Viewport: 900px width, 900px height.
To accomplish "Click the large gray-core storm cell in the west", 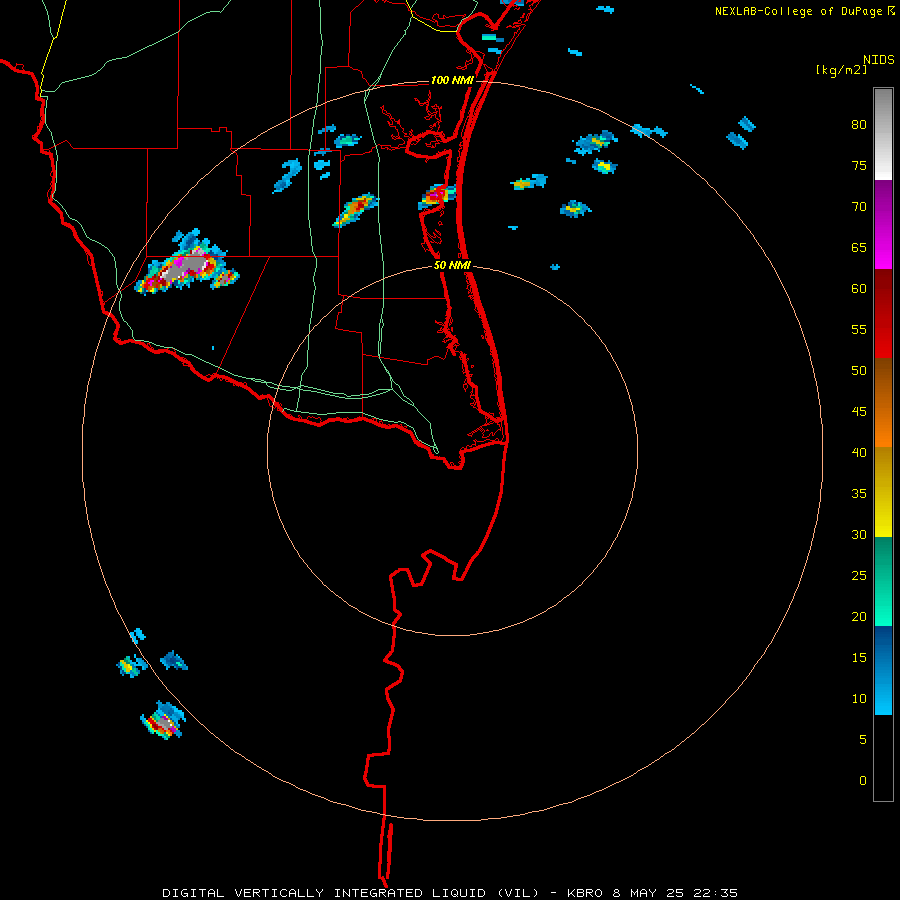I will point(187,262).
